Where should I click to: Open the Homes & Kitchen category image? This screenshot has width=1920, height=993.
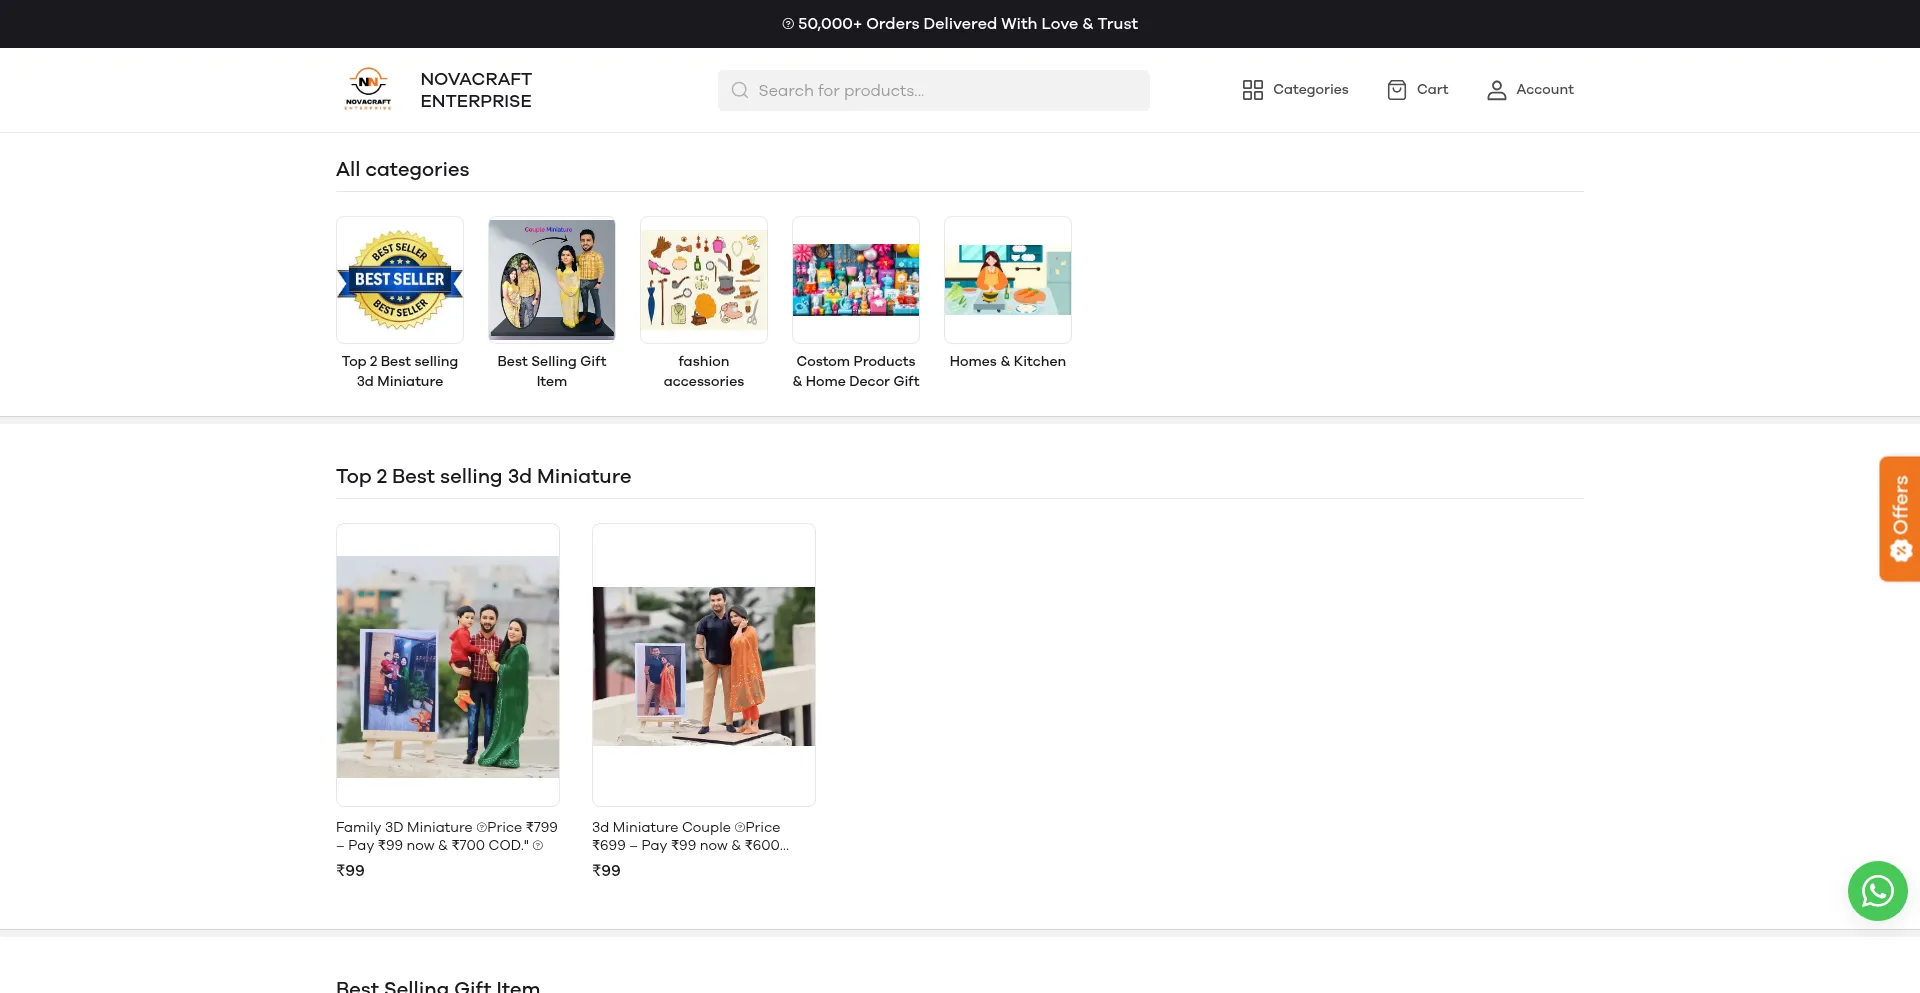[1008, 280]
